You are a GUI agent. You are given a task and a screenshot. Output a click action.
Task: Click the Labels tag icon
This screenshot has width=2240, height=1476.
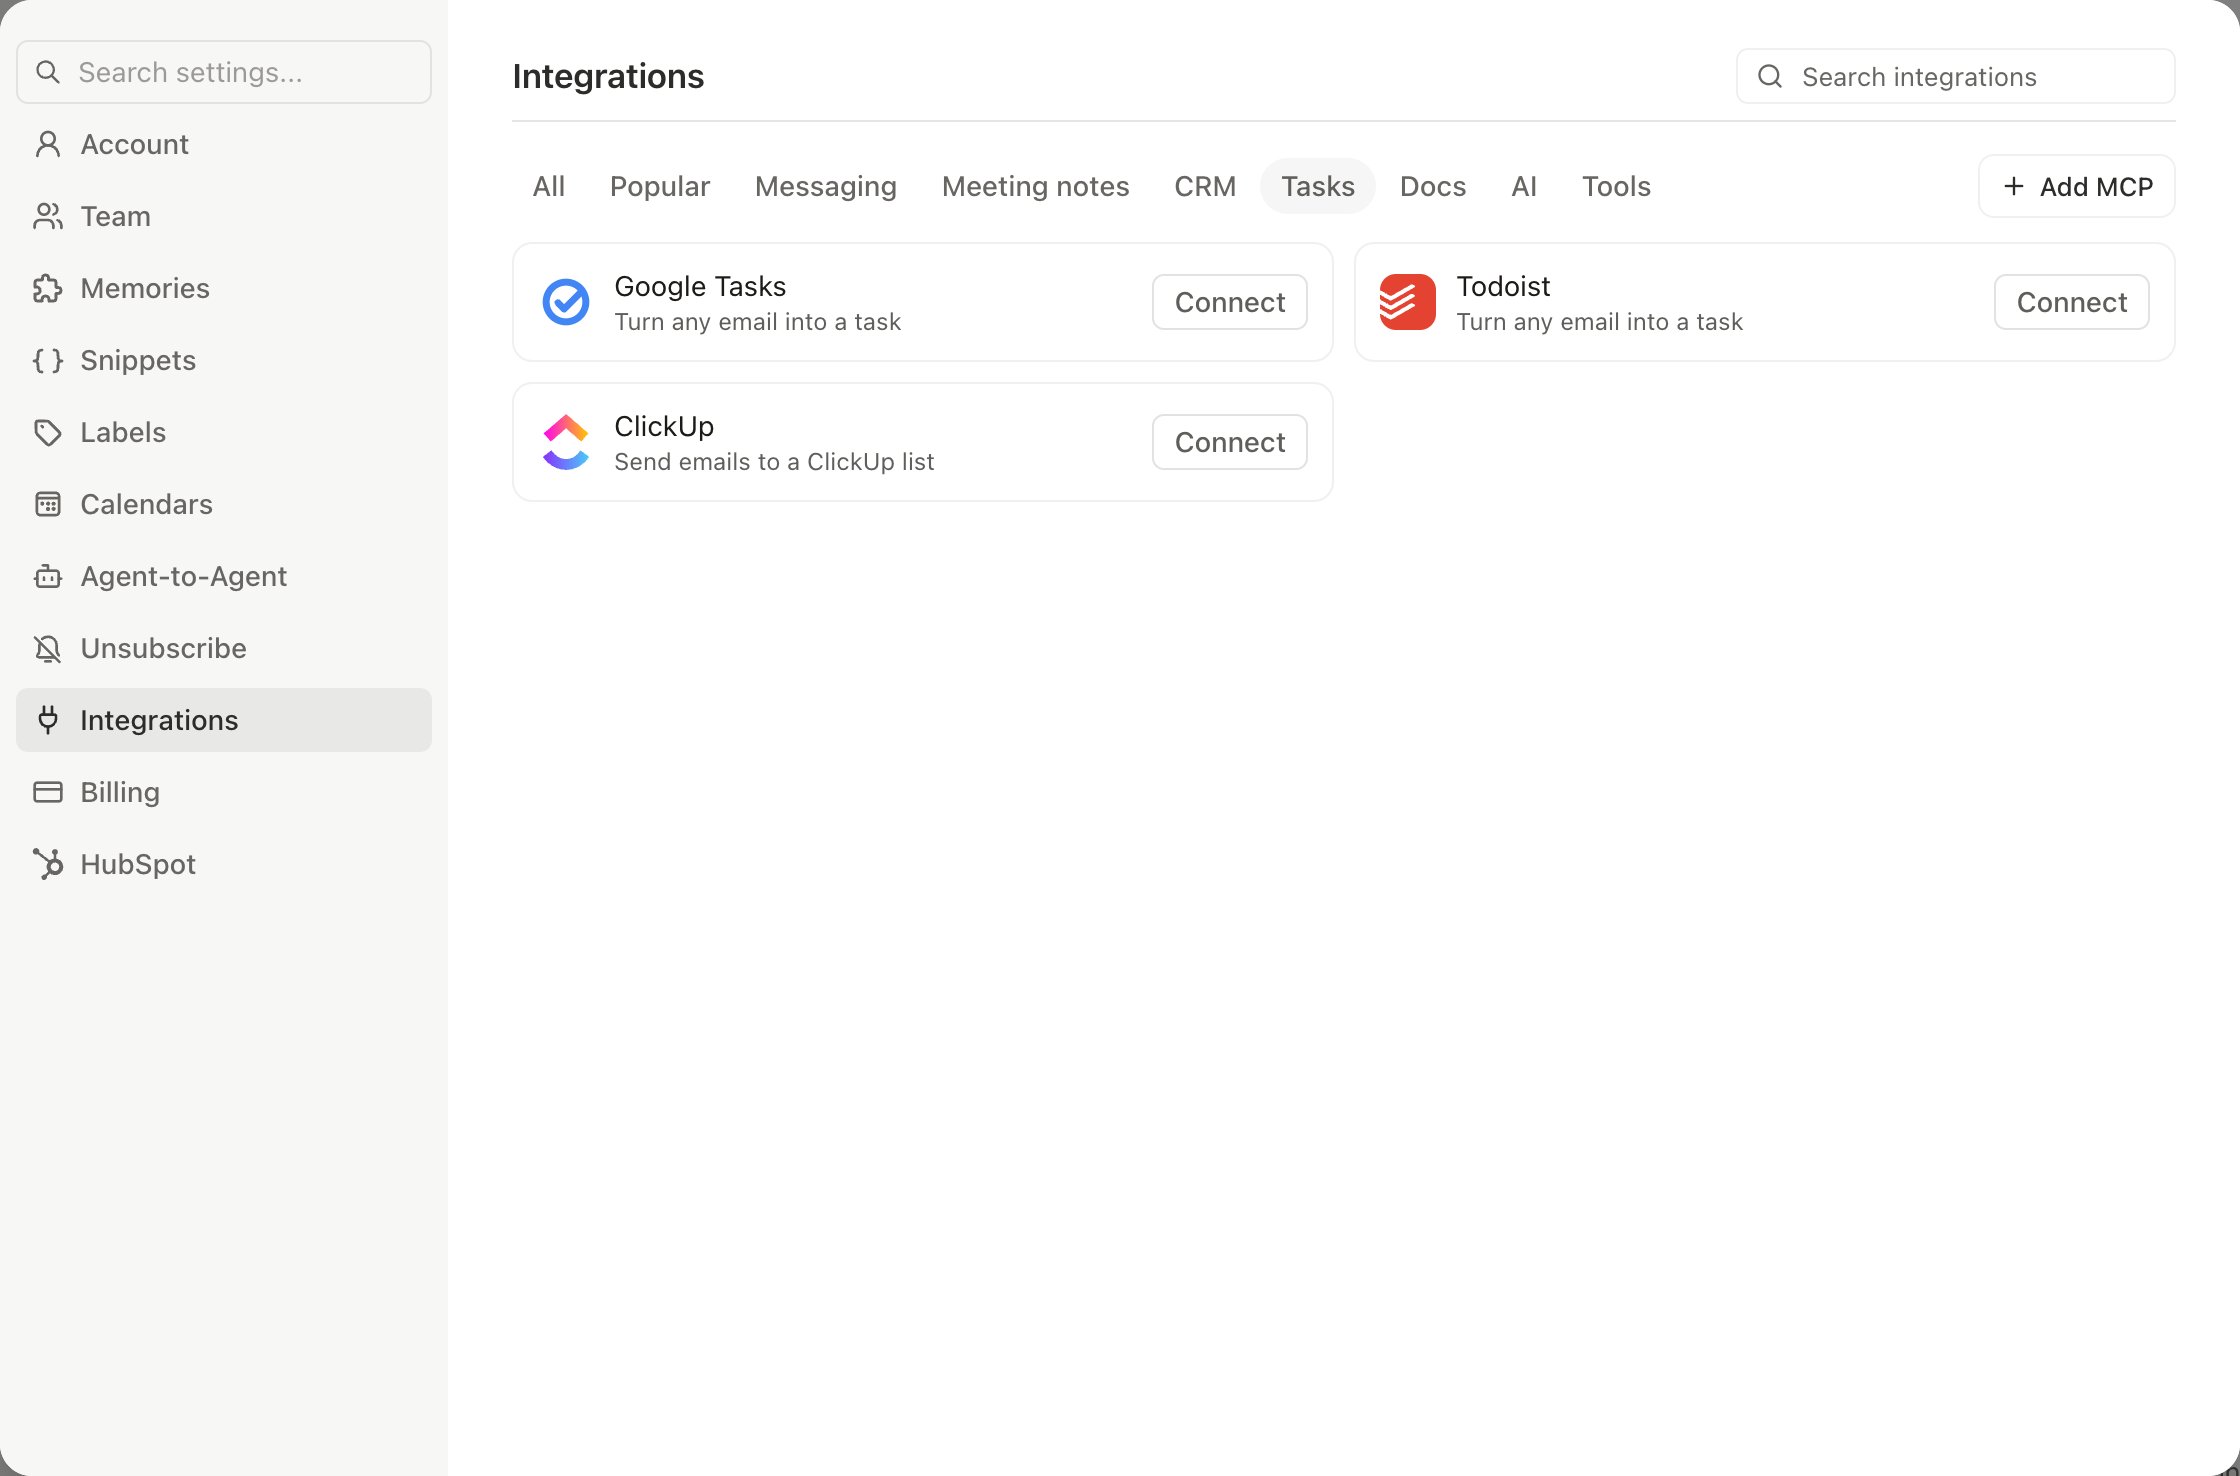[x=47, y=432]
